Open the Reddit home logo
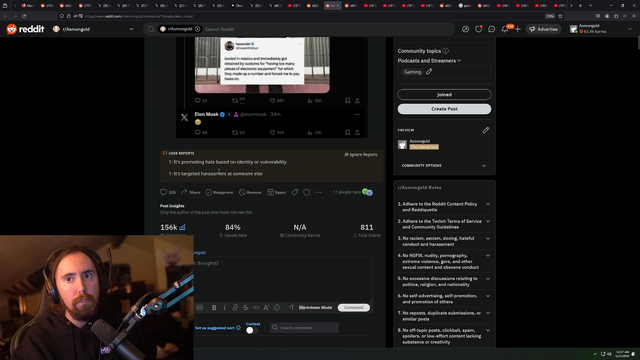 pos(25,29)
